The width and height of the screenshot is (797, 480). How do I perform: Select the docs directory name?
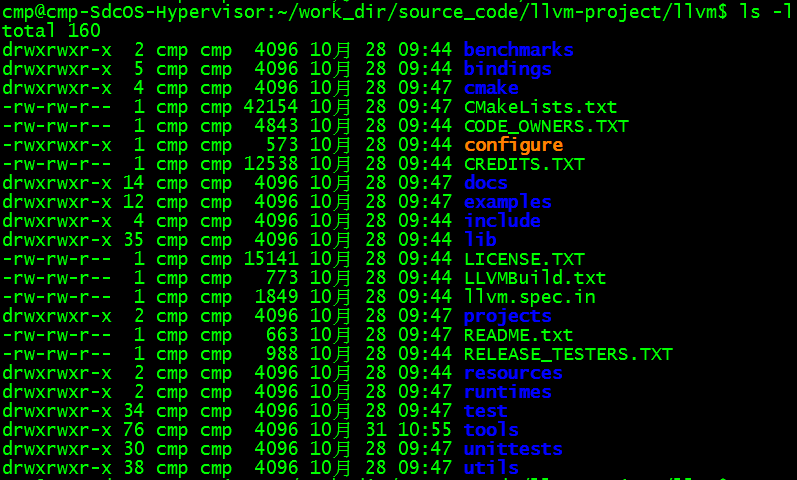(x=485, y=183)
